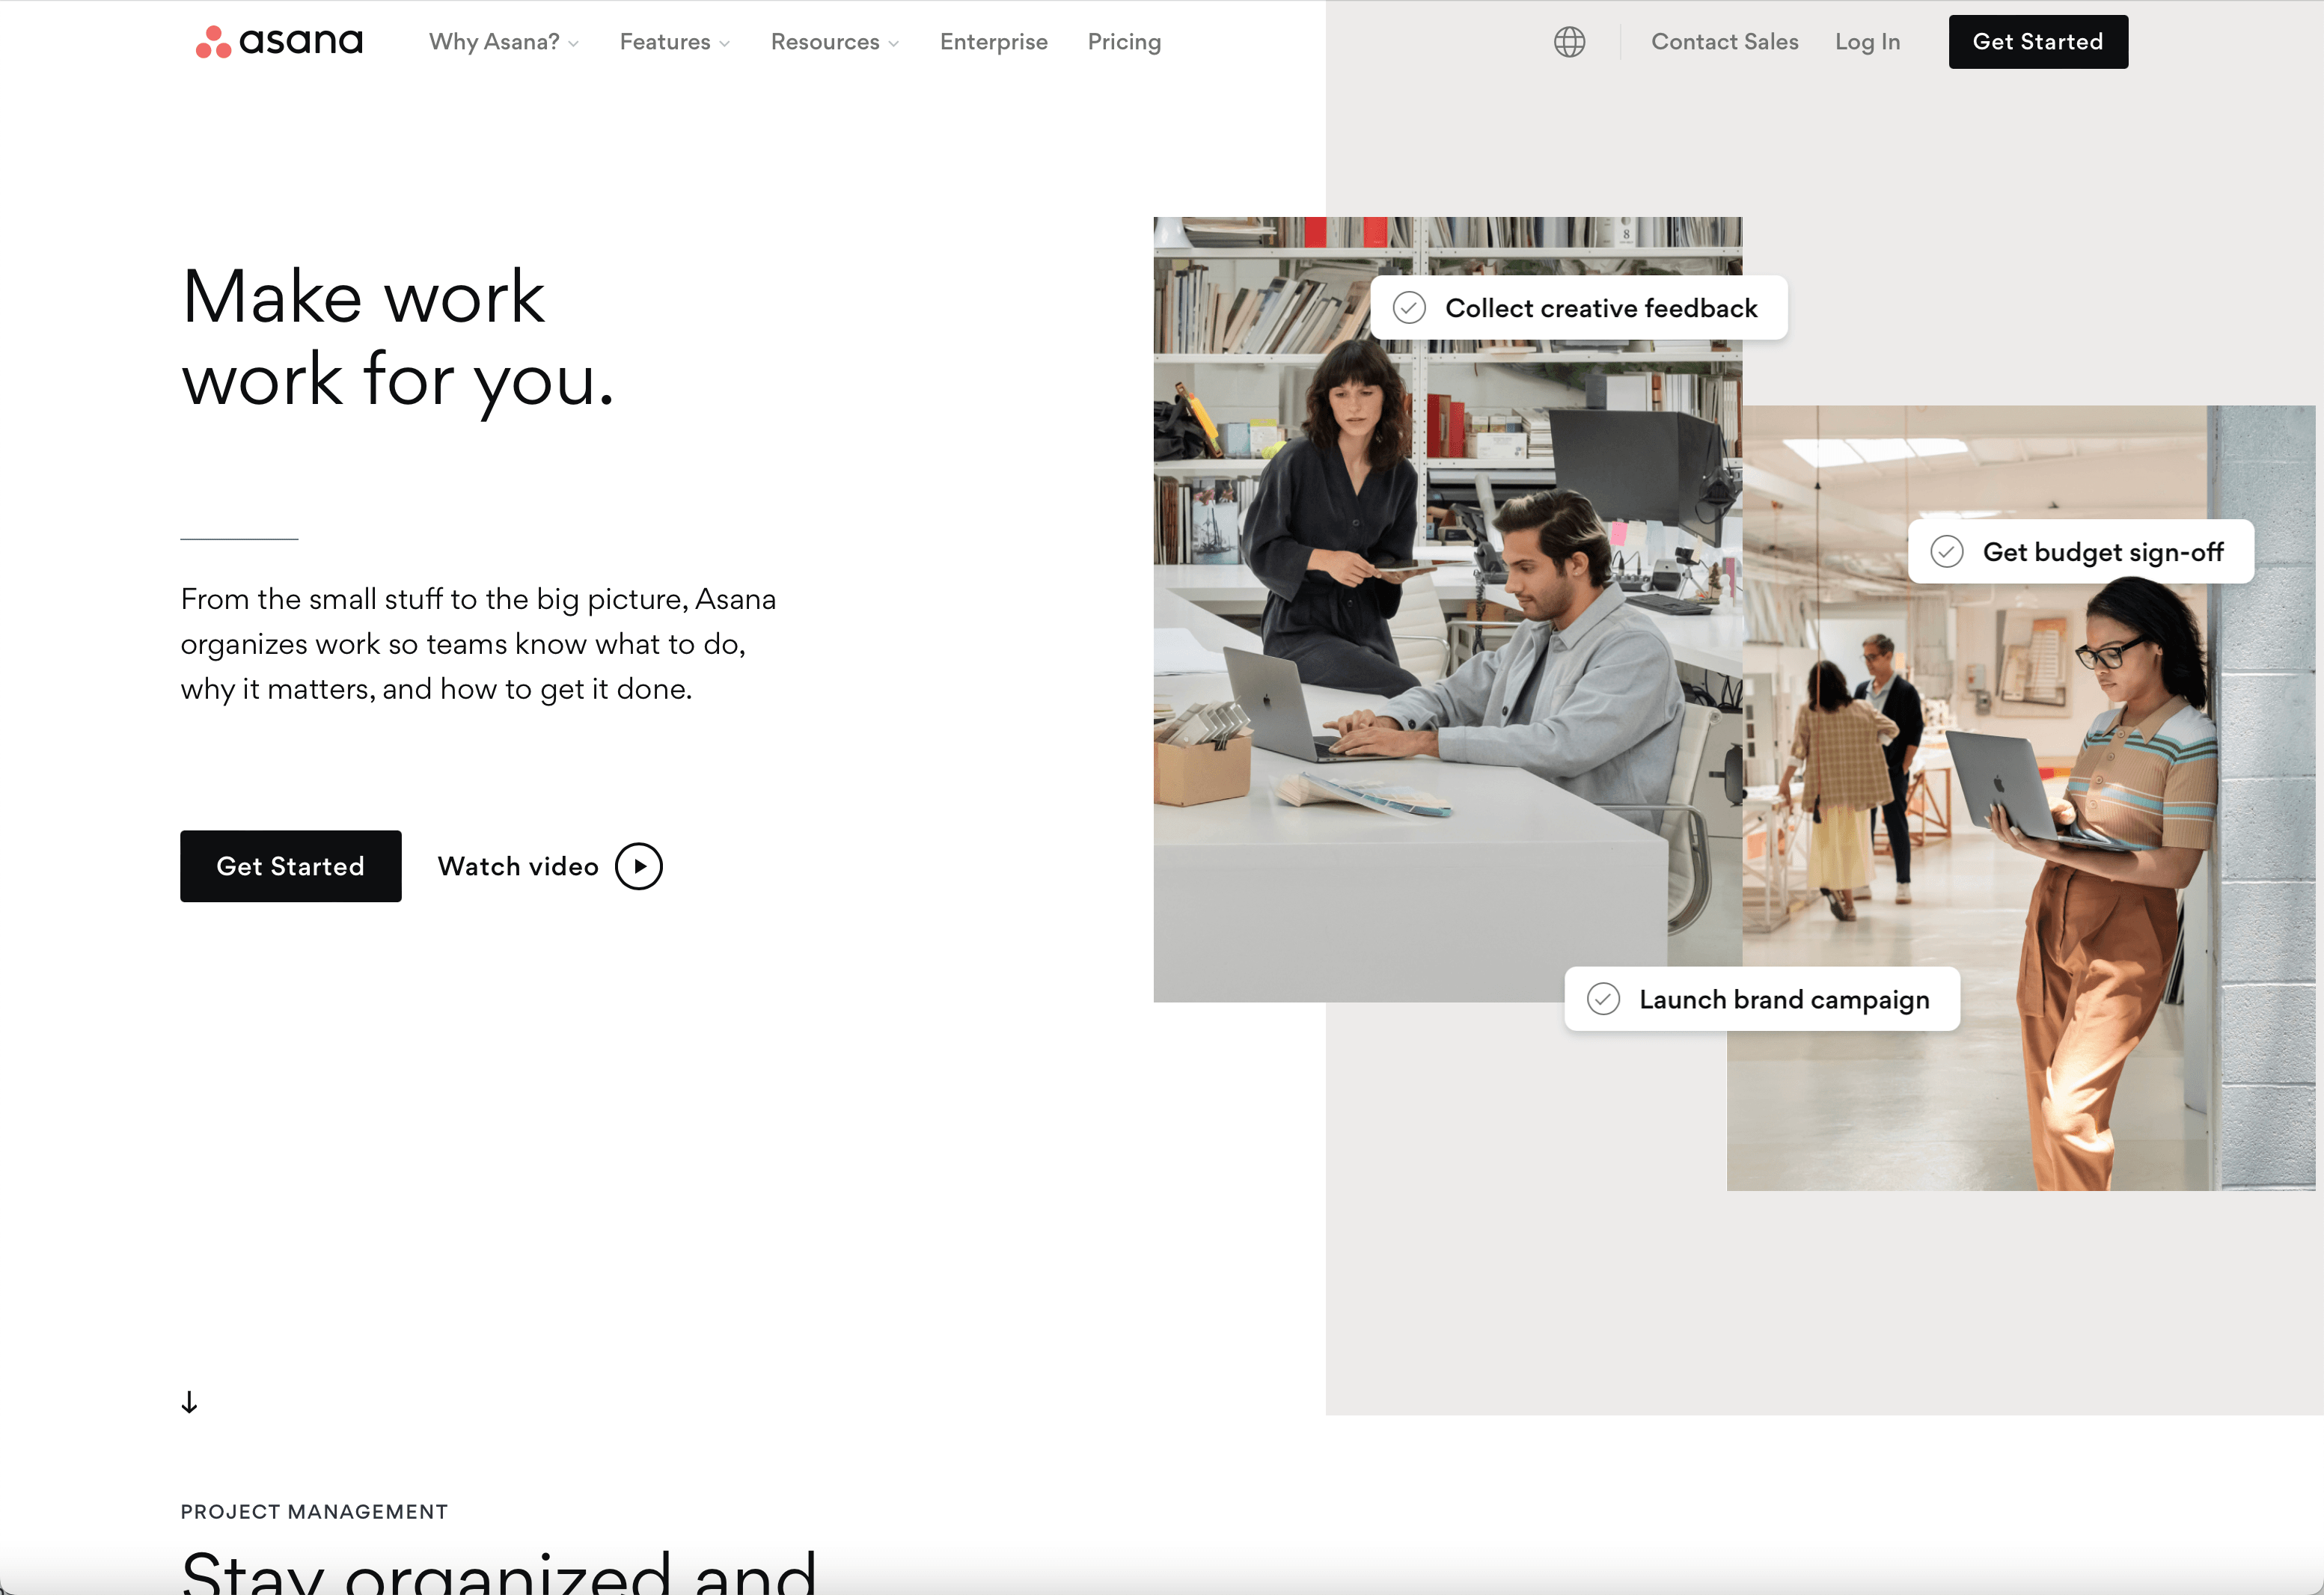Image resolution: width=2324 pixels, height=1595 pixels.
Task: Check the Launch brand campaign circle
Action: tap(1603, 999)
